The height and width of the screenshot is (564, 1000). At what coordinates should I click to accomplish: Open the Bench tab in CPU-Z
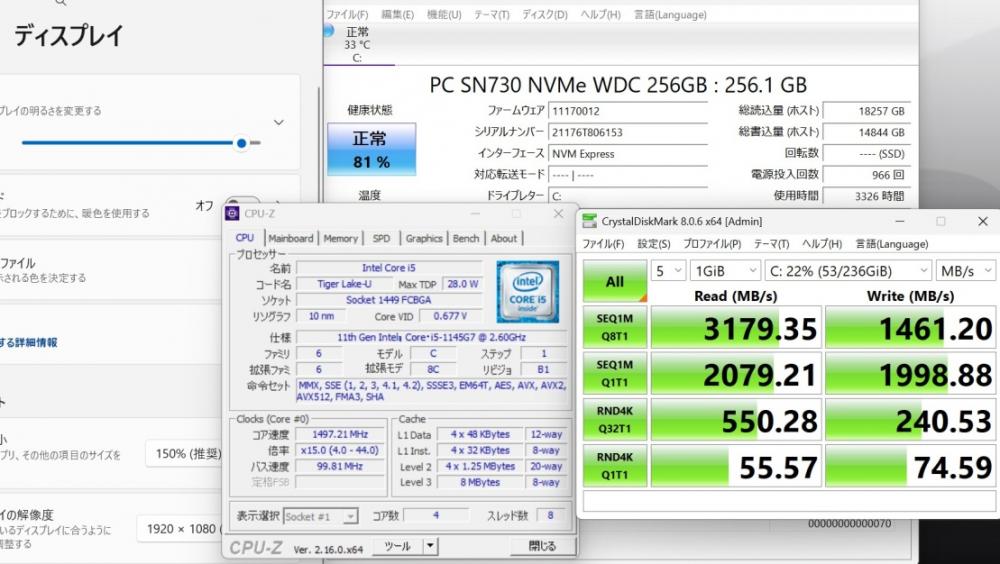tap(466, 238)
